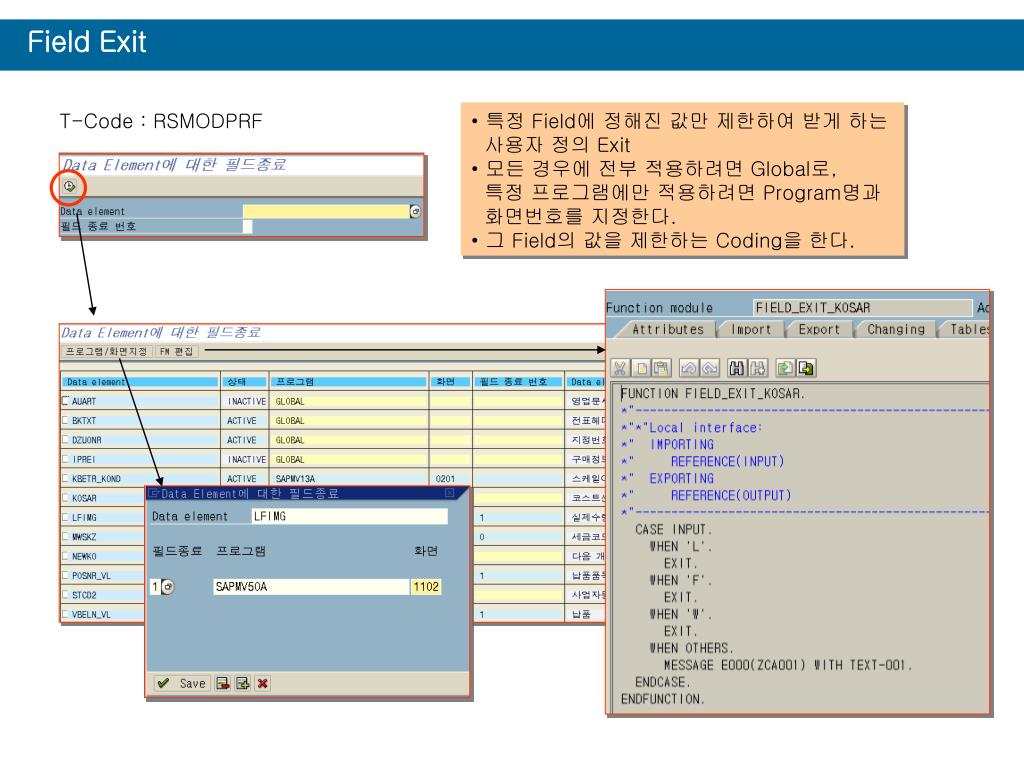
Task: Click the LFIMG Data element field in dialog
Action: (349, 516)
